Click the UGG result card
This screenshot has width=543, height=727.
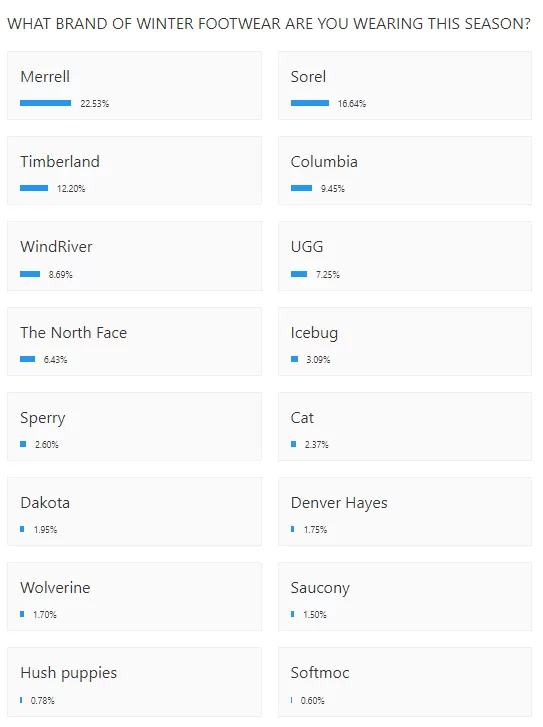[405, 256]
